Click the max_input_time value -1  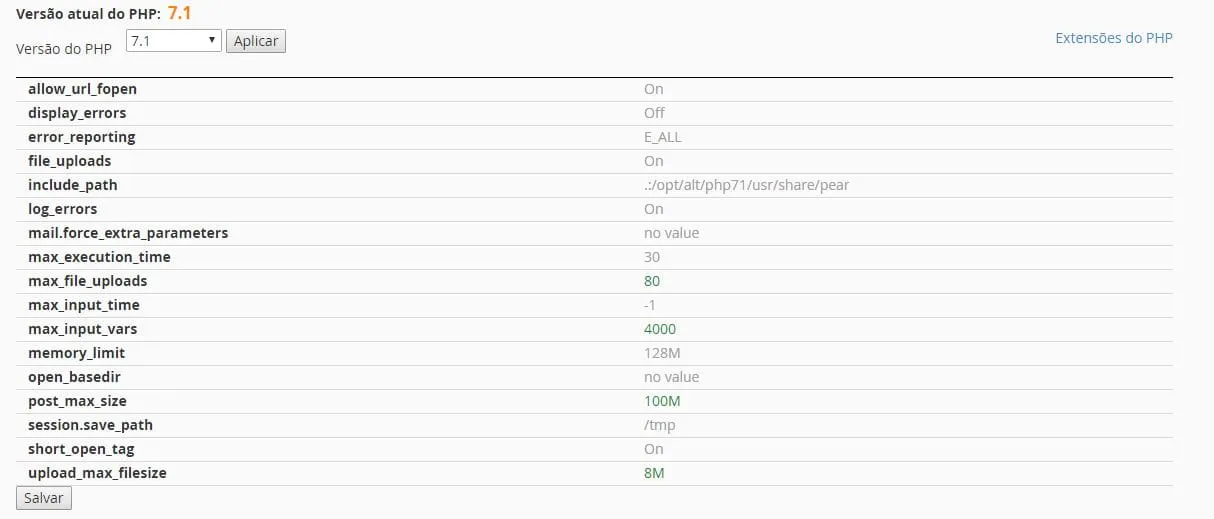click(650, 305)
